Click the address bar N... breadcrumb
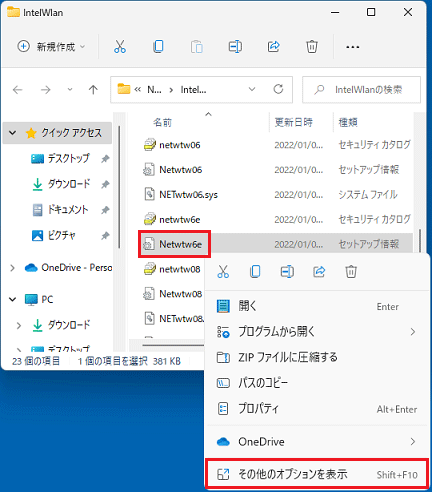The height and width of the screenshot is (492, 432). pos(154,90)
